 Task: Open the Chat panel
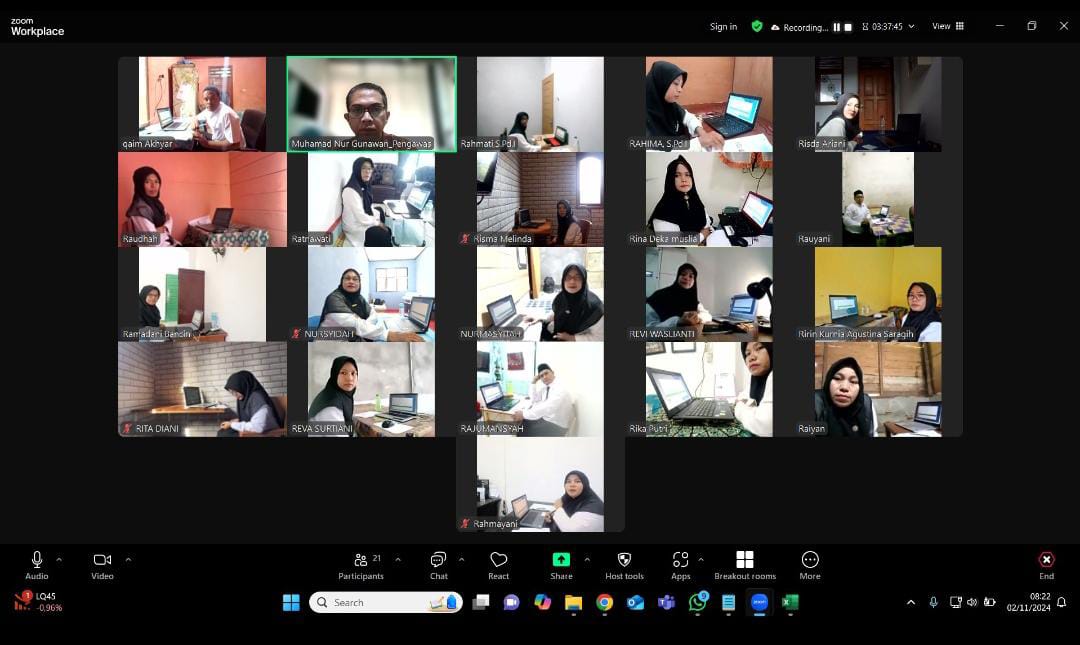coord(438,565)
